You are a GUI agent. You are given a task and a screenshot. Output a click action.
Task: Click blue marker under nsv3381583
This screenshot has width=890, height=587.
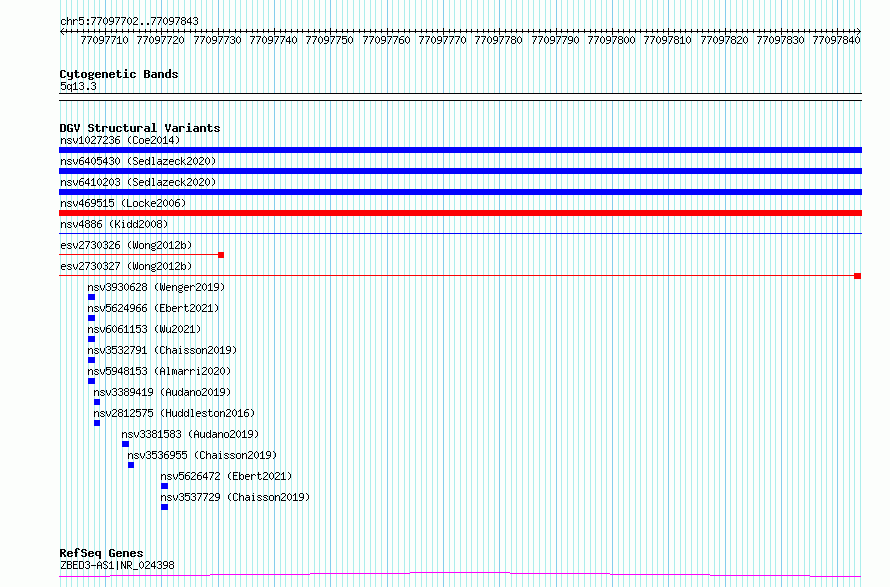point(125,444)
